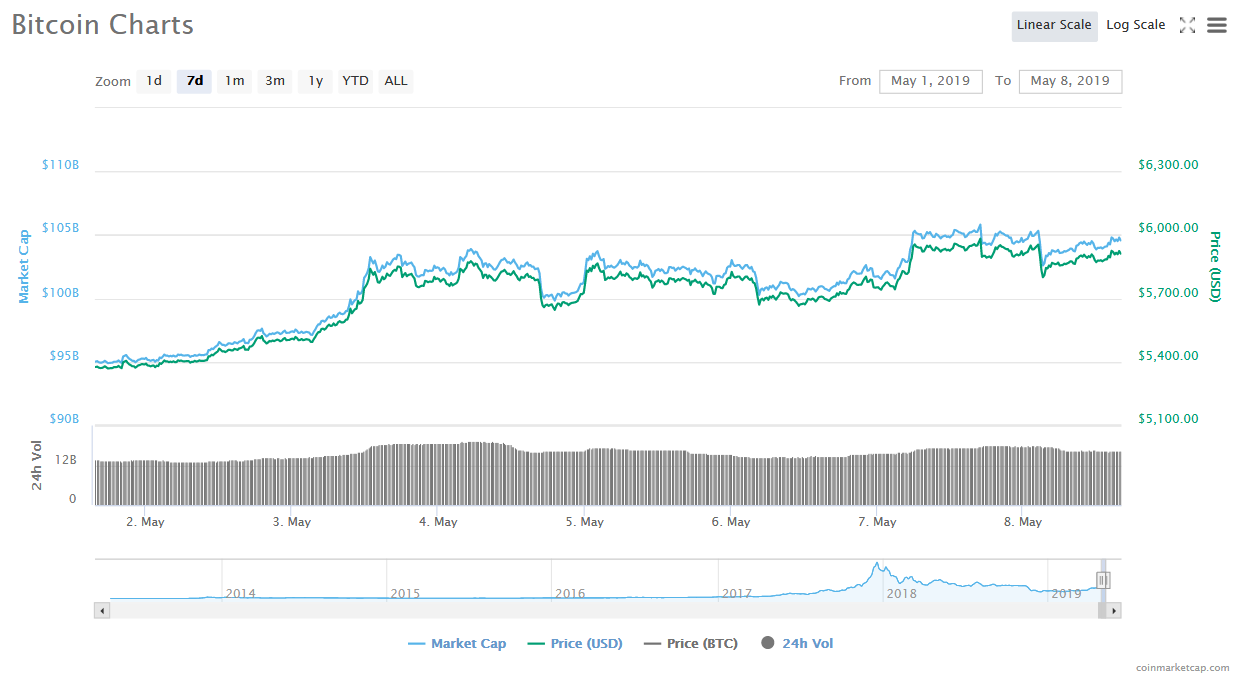Click the coinmarketcap.com credit link

1183,667
